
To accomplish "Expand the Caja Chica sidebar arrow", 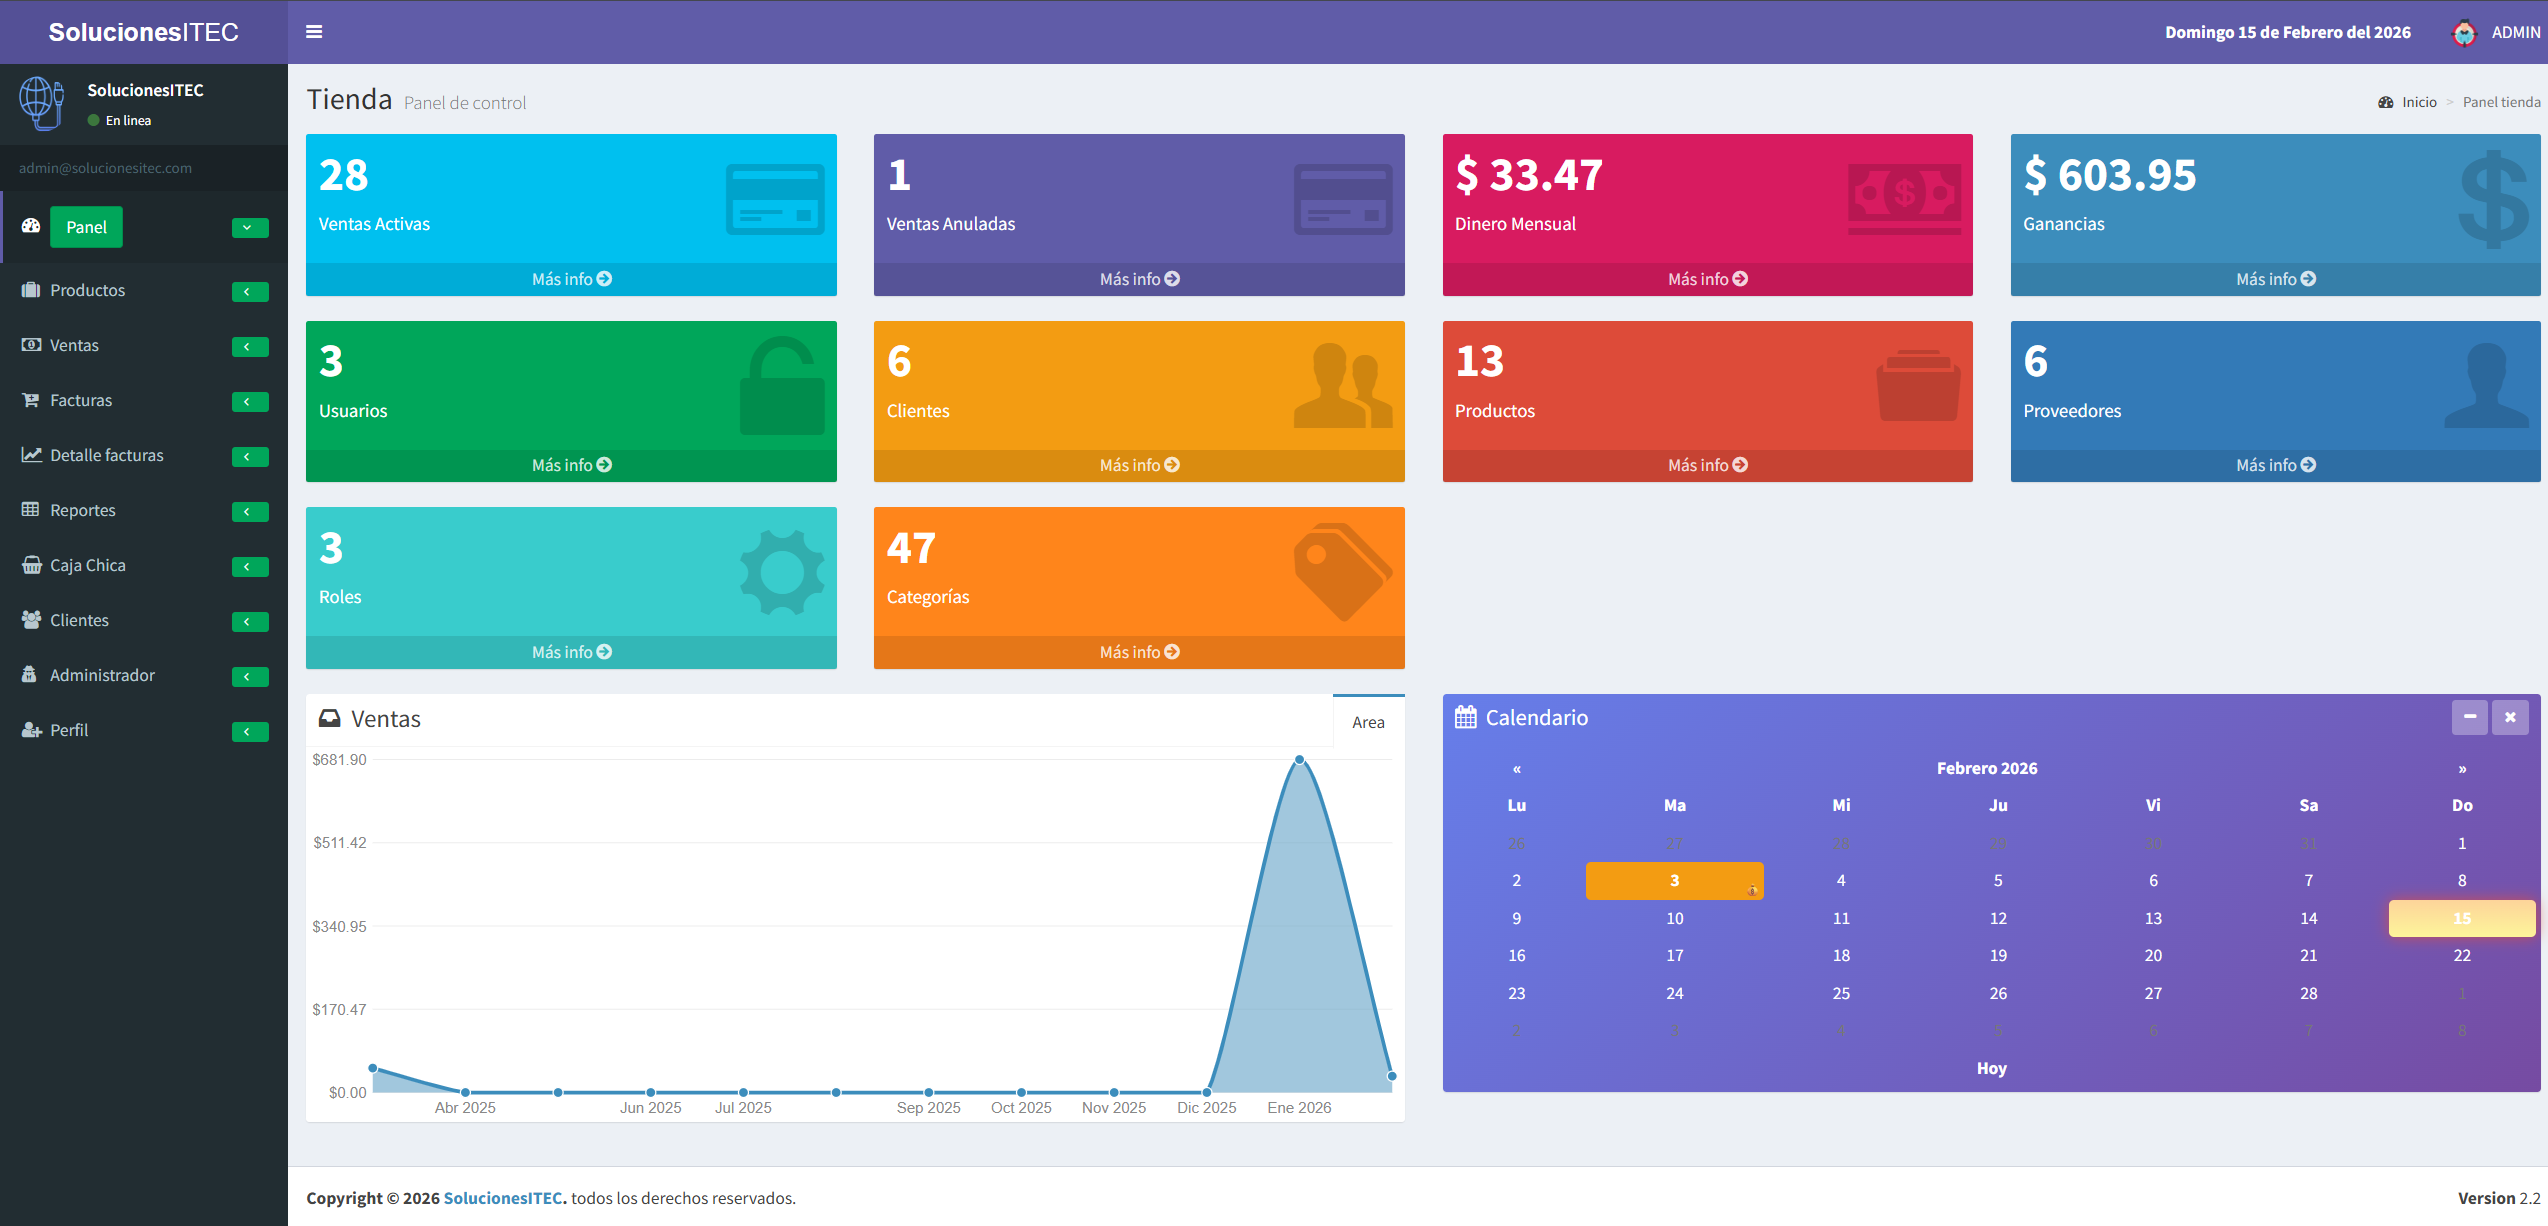I will [249, 567].
